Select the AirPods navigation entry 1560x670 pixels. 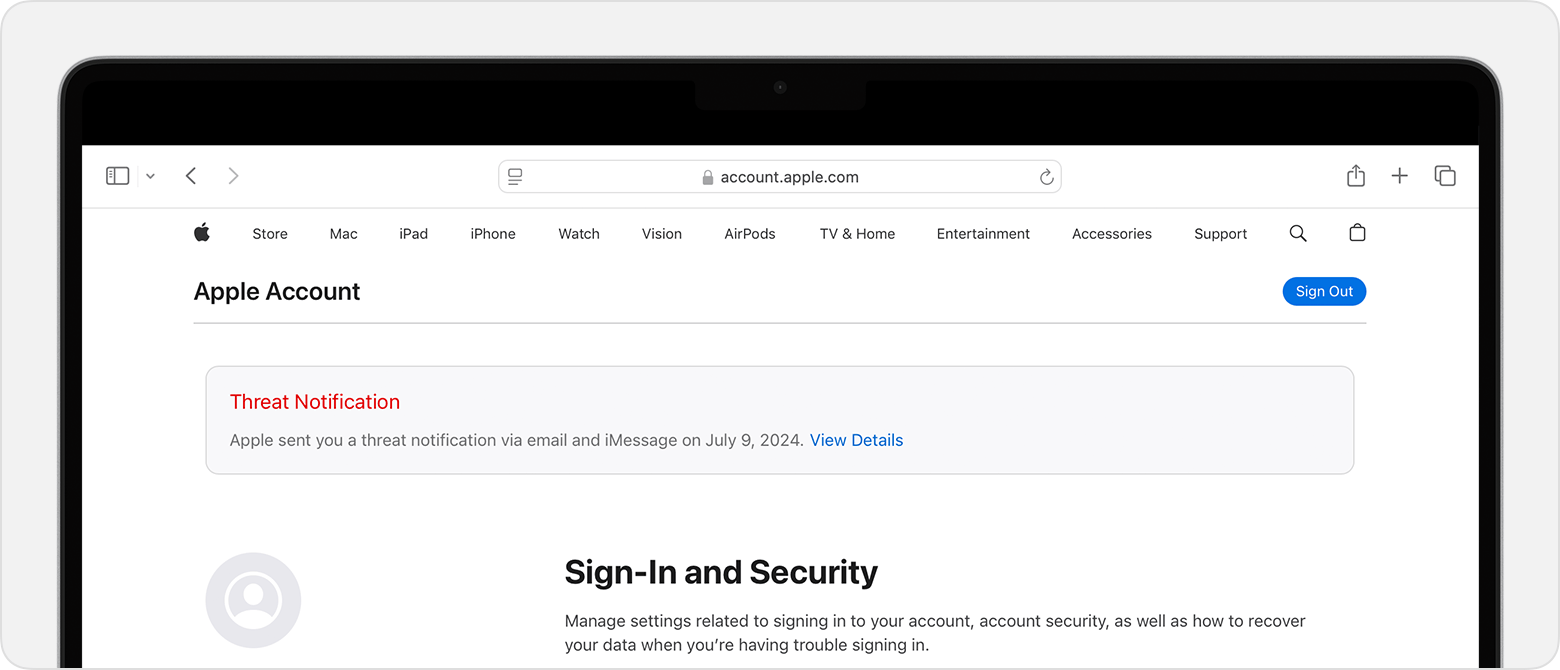[x=750, y=233]
